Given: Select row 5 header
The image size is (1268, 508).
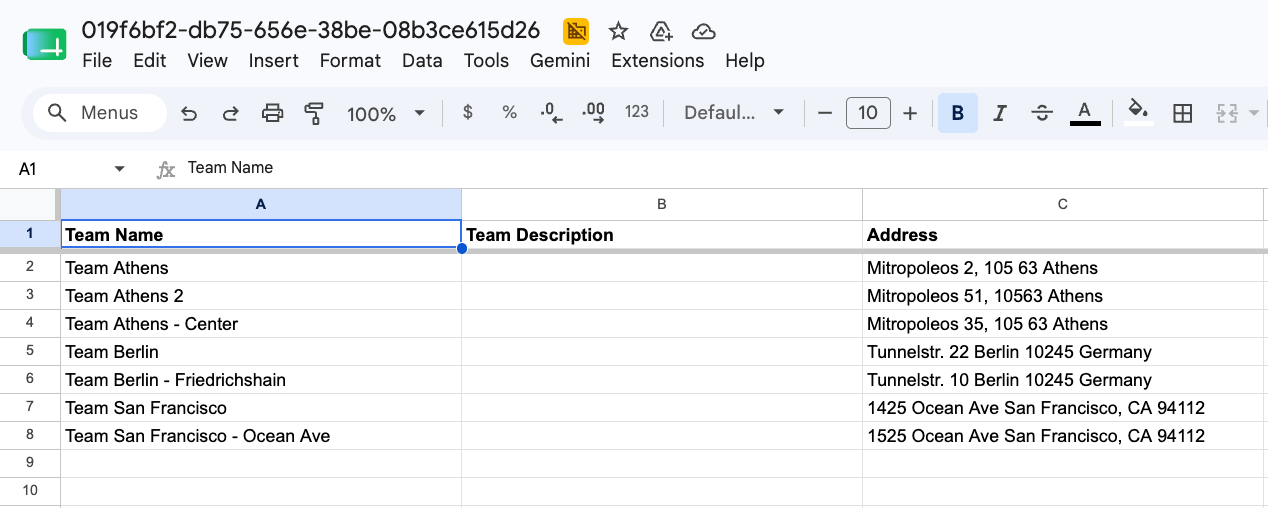Looking at the screenshot, I should (30, 352).
